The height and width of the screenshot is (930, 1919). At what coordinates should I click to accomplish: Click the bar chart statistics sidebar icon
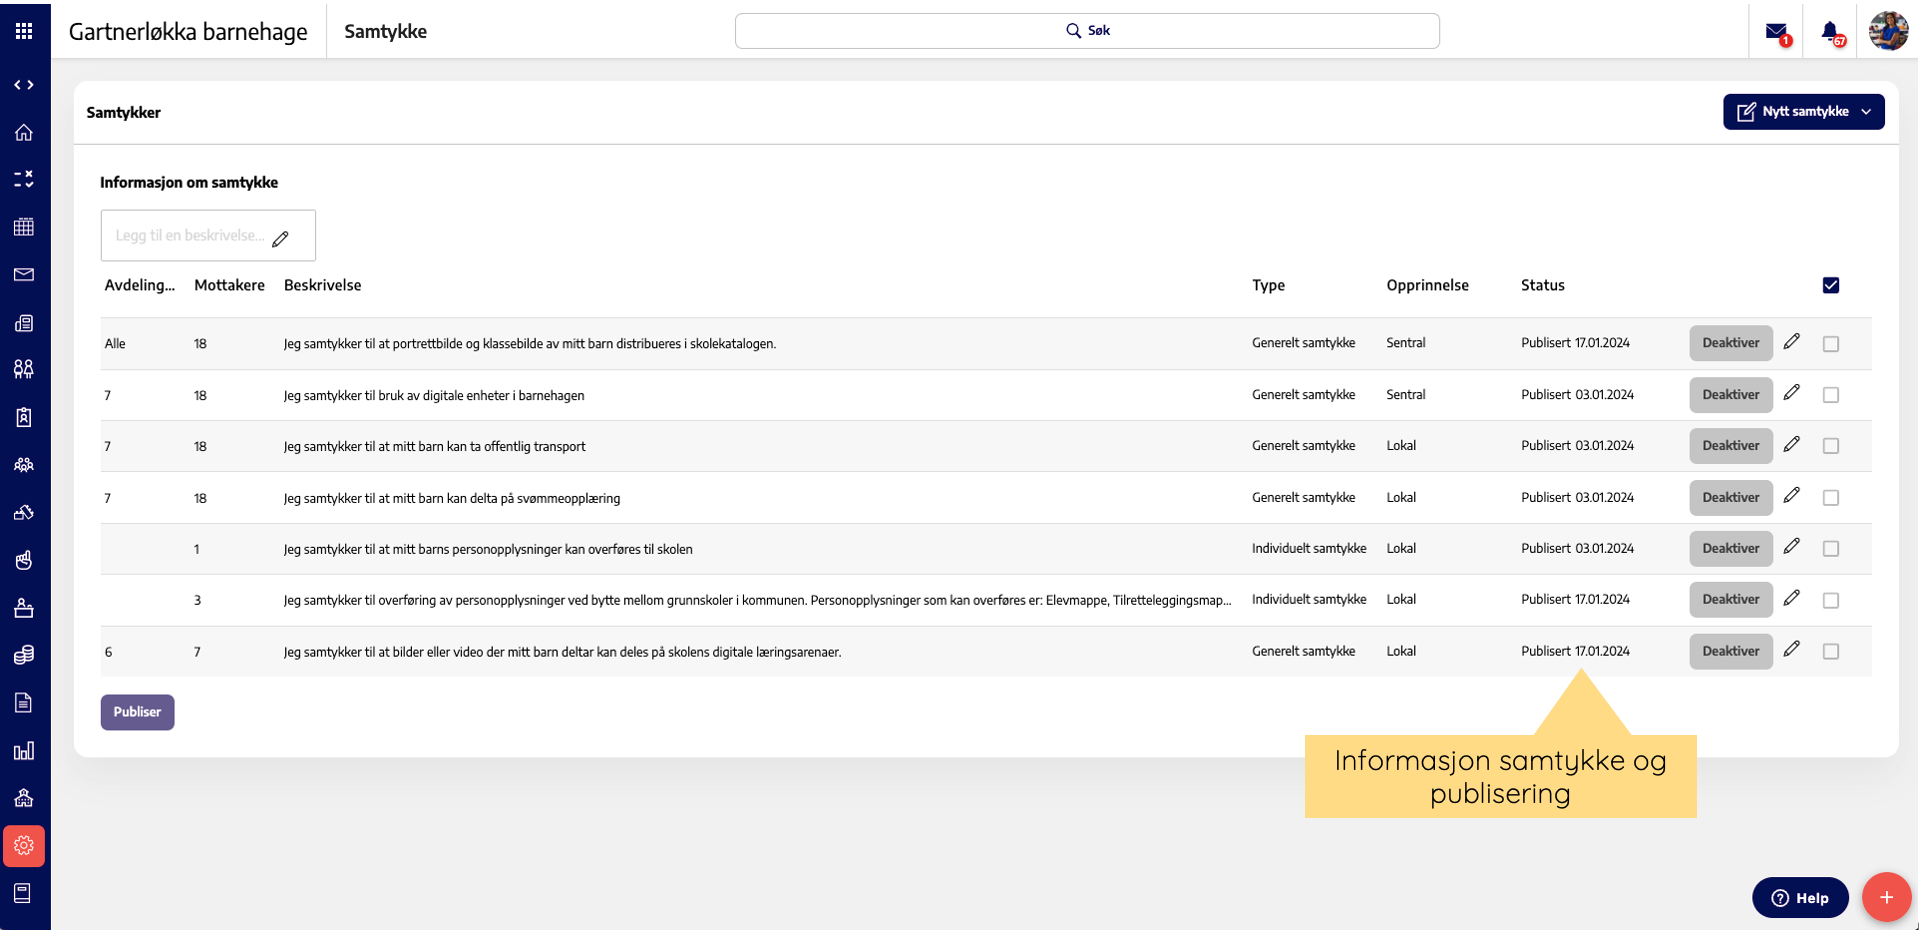pos(24,751)
